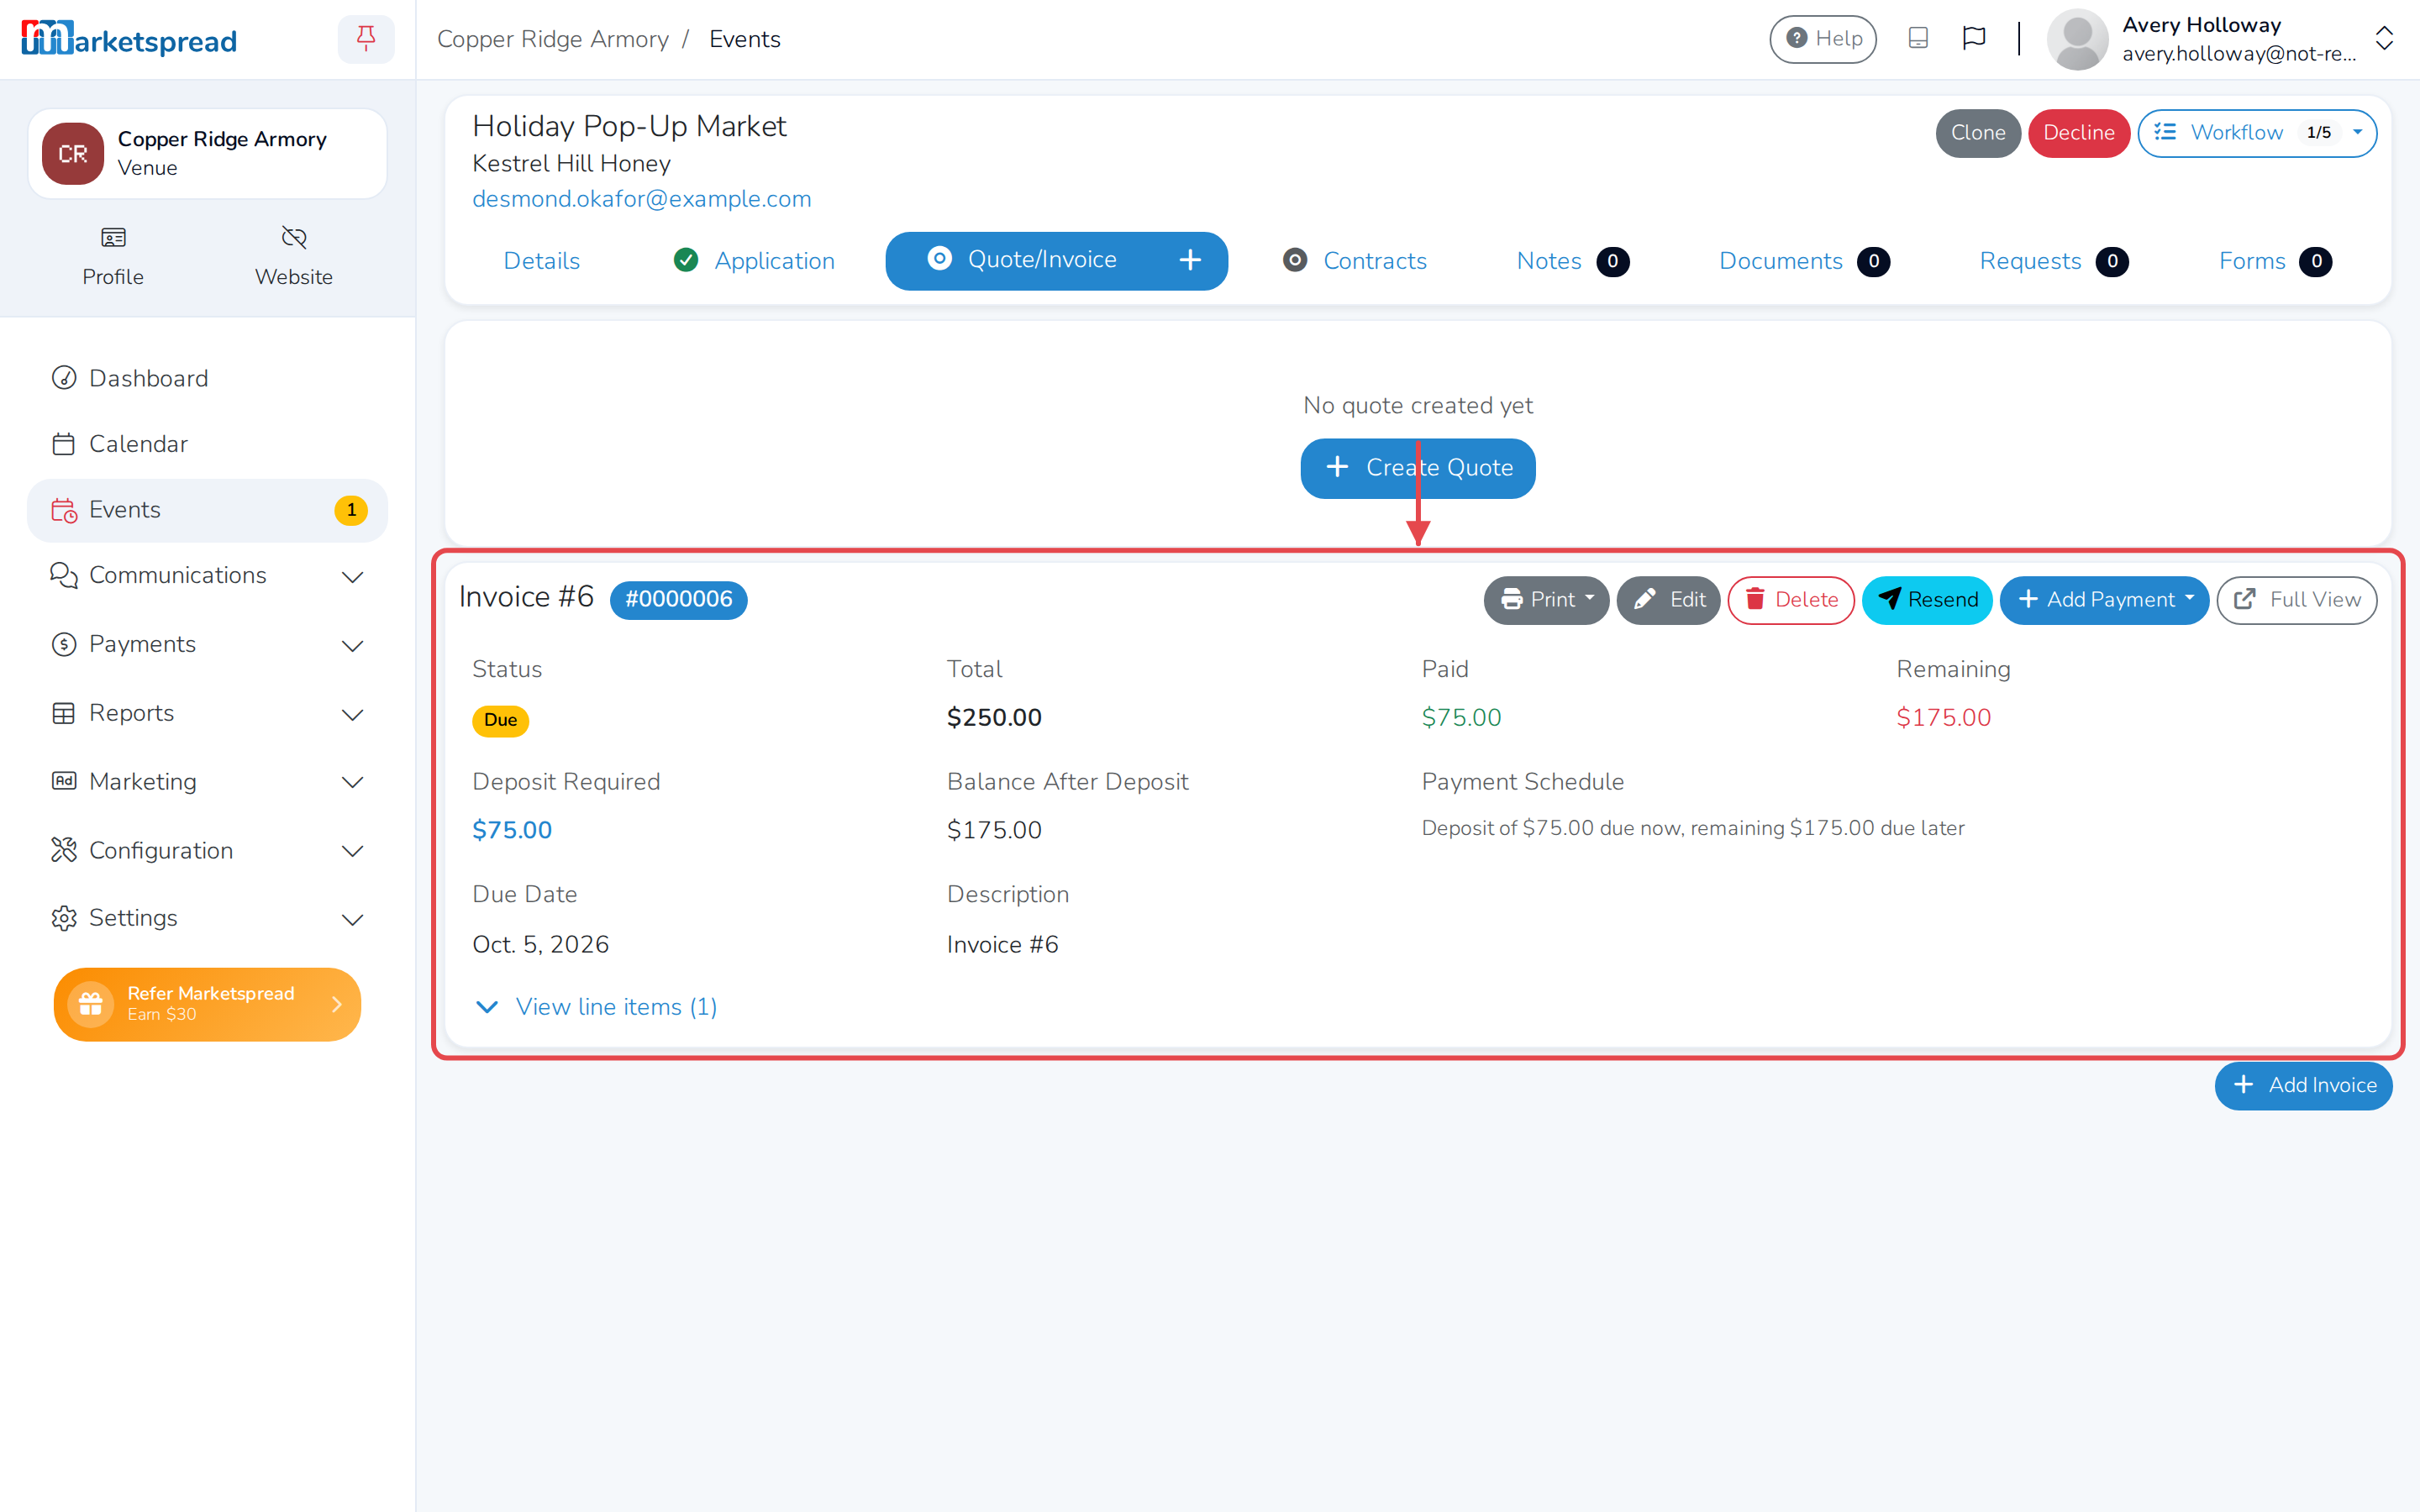Go to Dashboard in sidebar
The height and width of the screenshot is (1512, 2420).
pos(207,378)
